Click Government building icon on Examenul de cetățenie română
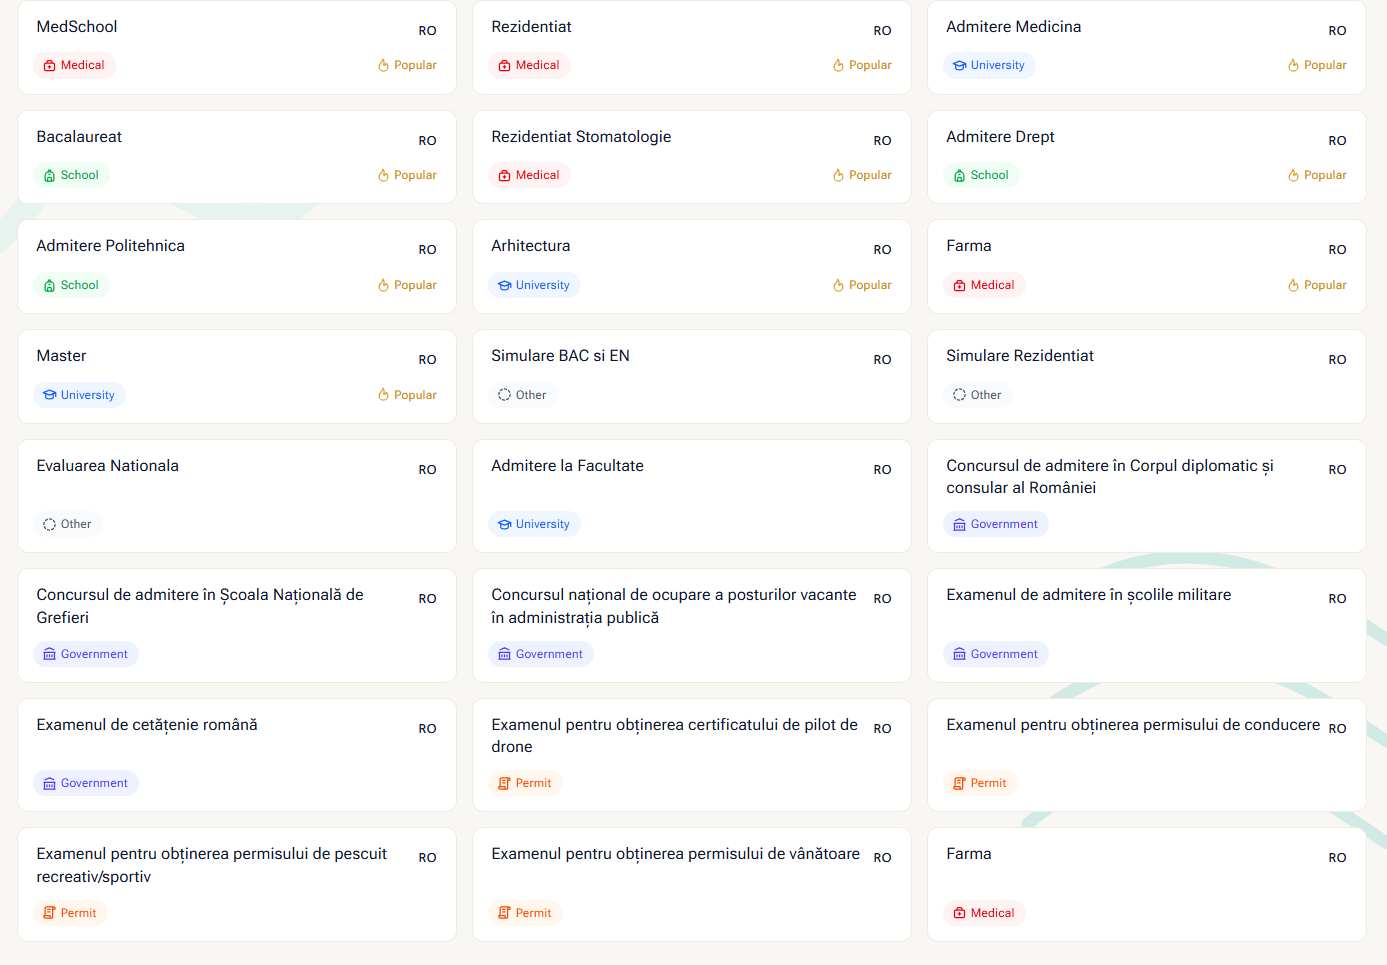1387x965 pixels. pos(49,784)
